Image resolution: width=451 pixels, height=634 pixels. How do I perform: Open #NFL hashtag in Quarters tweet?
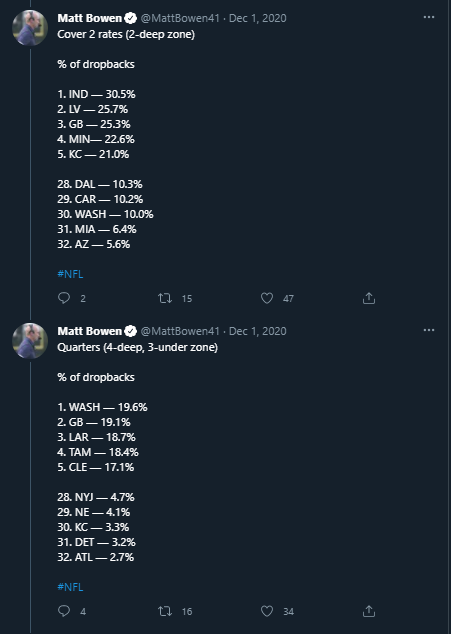(70, 587)
